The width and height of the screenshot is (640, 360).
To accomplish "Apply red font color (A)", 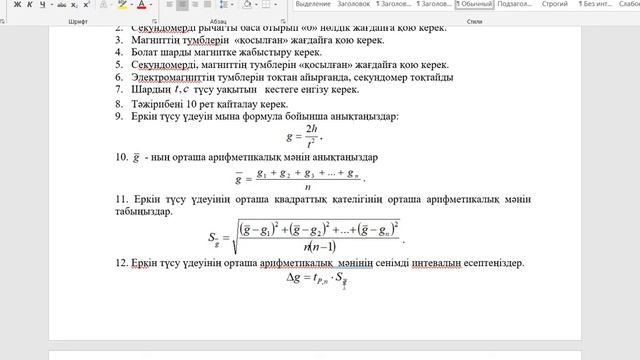I will (x=142, y=5).
